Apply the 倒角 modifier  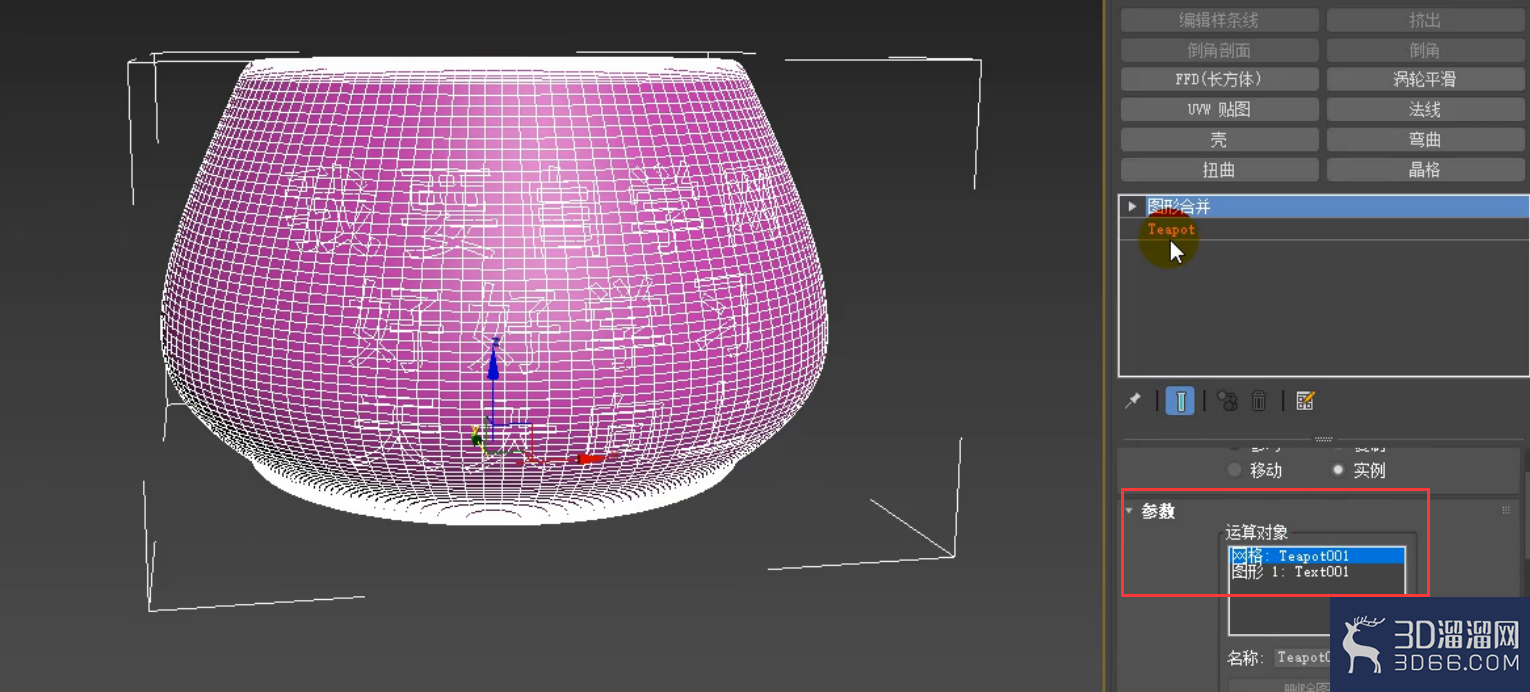pos(1425,50)
